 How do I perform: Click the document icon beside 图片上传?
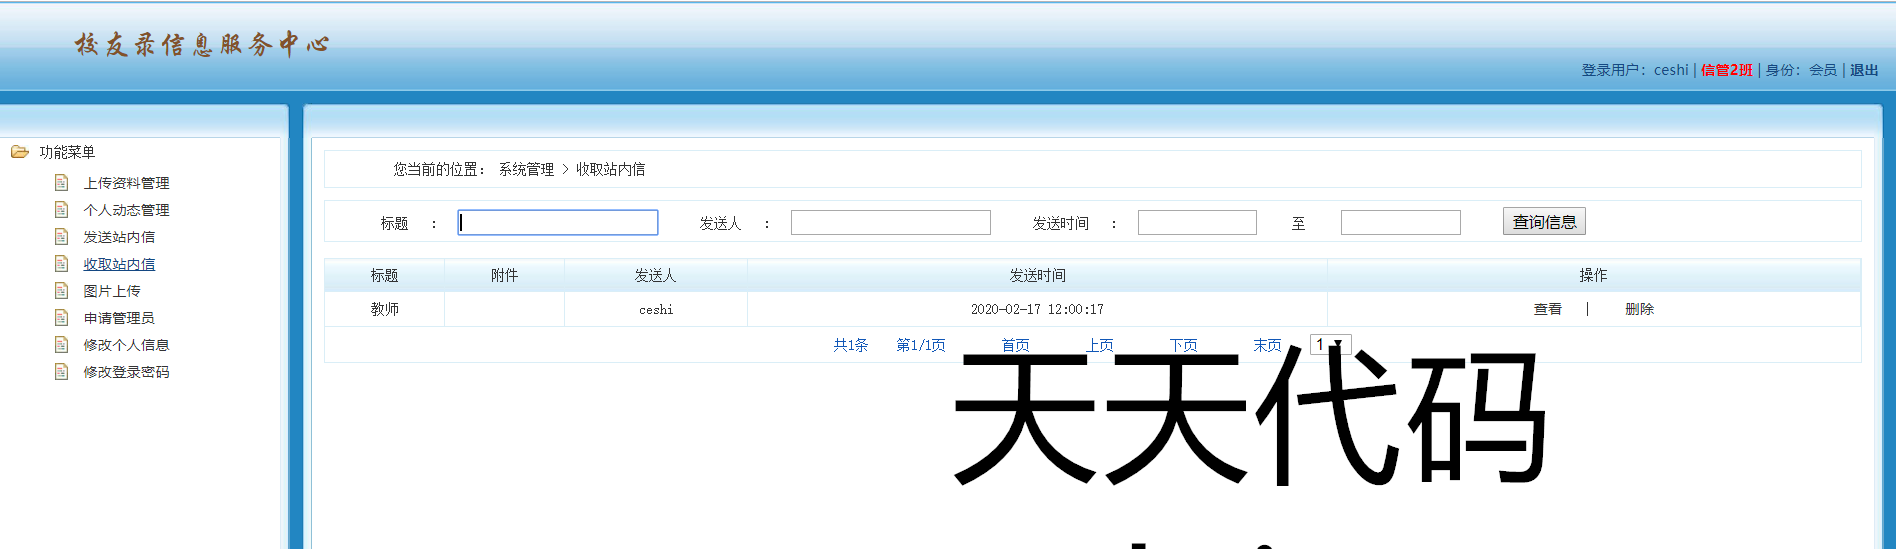(61, 291)
